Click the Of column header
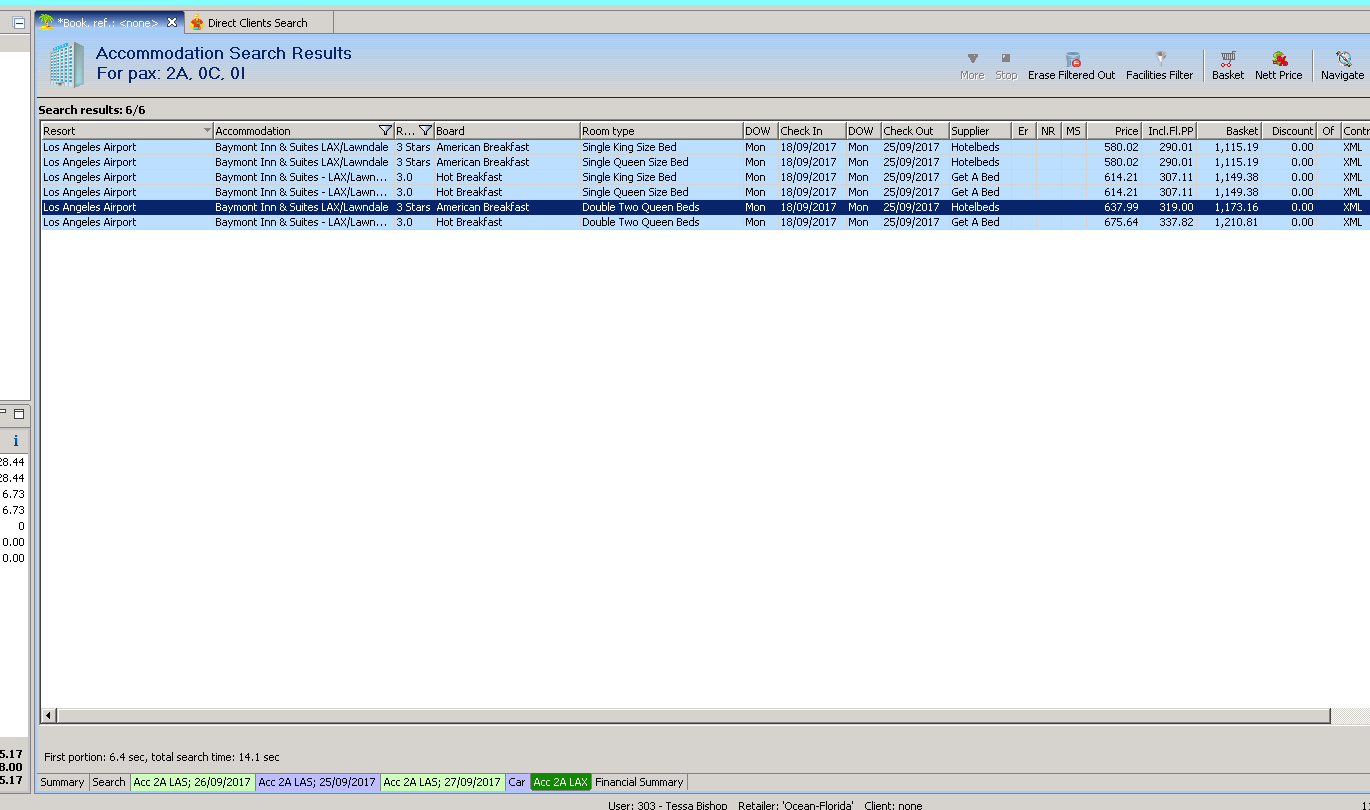Image resolution: width=1370 pixels, height=810 pixels. click(x=1328, y=131)
